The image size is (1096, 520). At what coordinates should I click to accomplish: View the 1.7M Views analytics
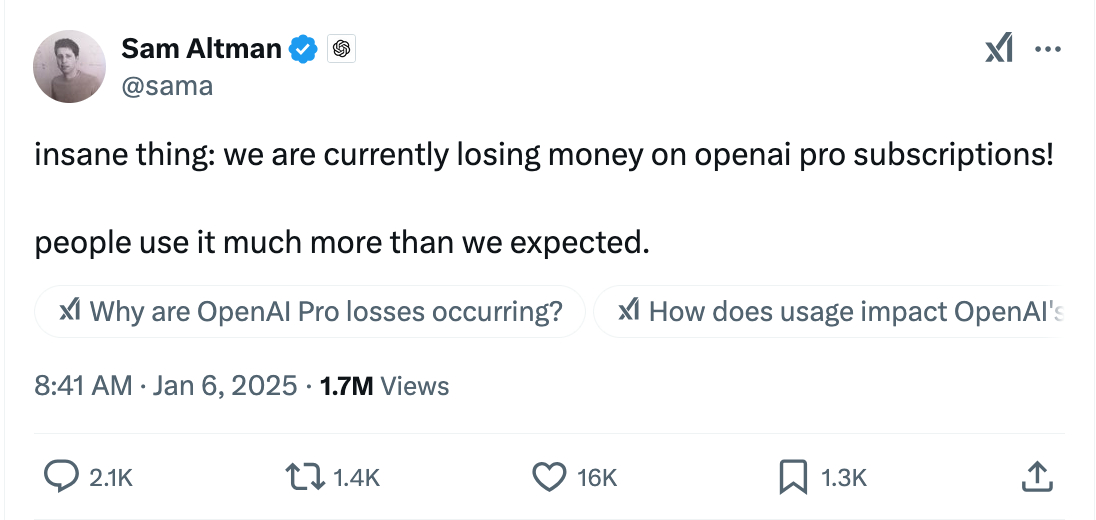coord(384,386)
